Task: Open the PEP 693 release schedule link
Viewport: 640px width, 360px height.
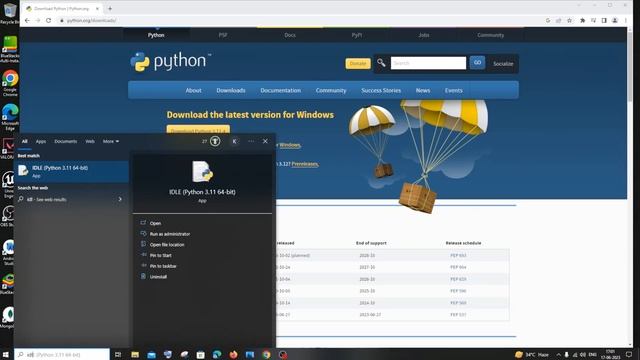Action: [458, 255]
